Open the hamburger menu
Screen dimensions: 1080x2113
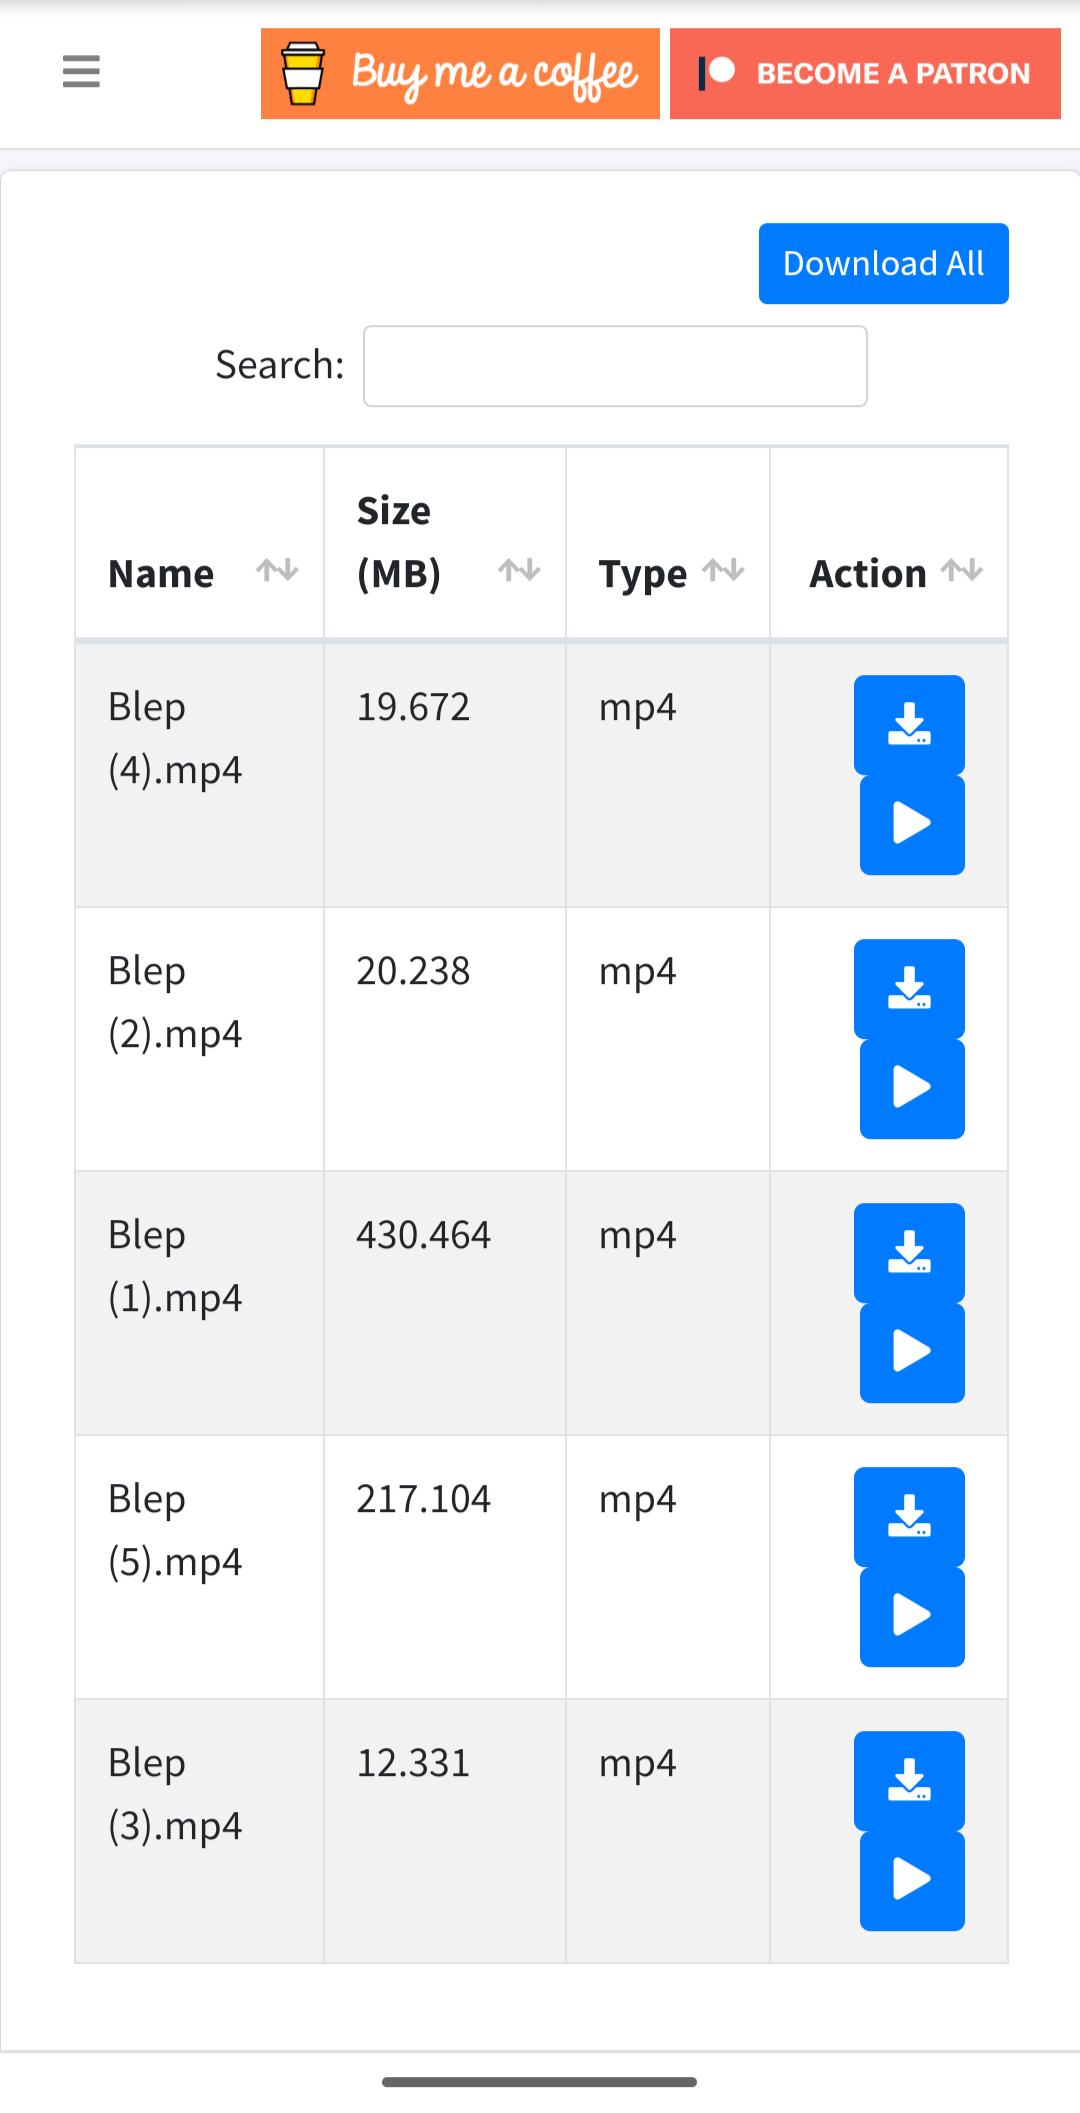click(x=81, y=72)
